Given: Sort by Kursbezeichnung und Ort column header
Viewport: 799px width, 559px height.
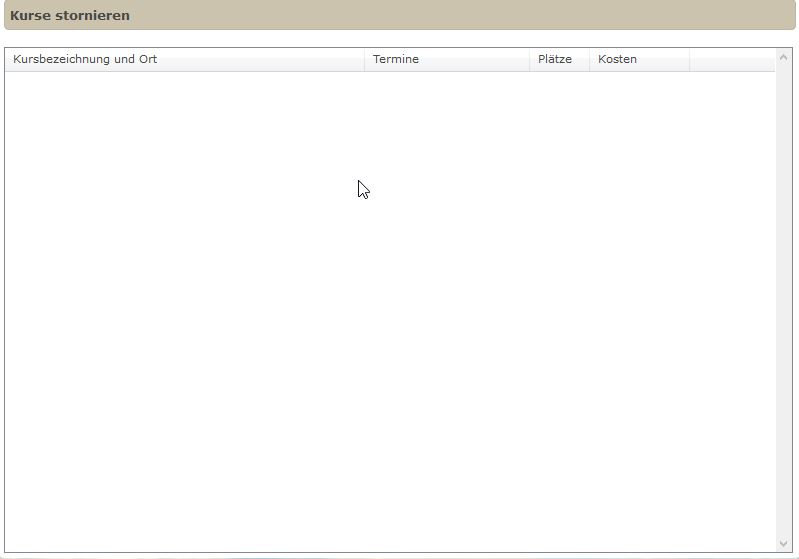Looking at the screenshot, I should tap(184, 60).
